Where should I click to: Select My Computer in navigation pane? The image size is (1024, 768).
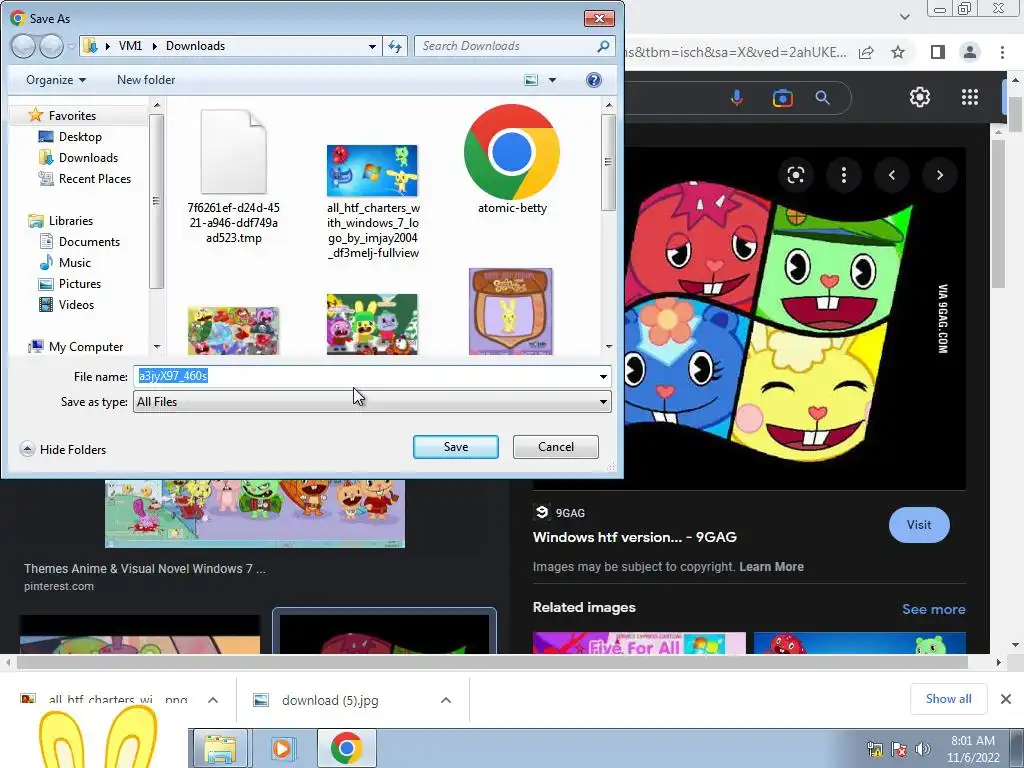point(86,347)
